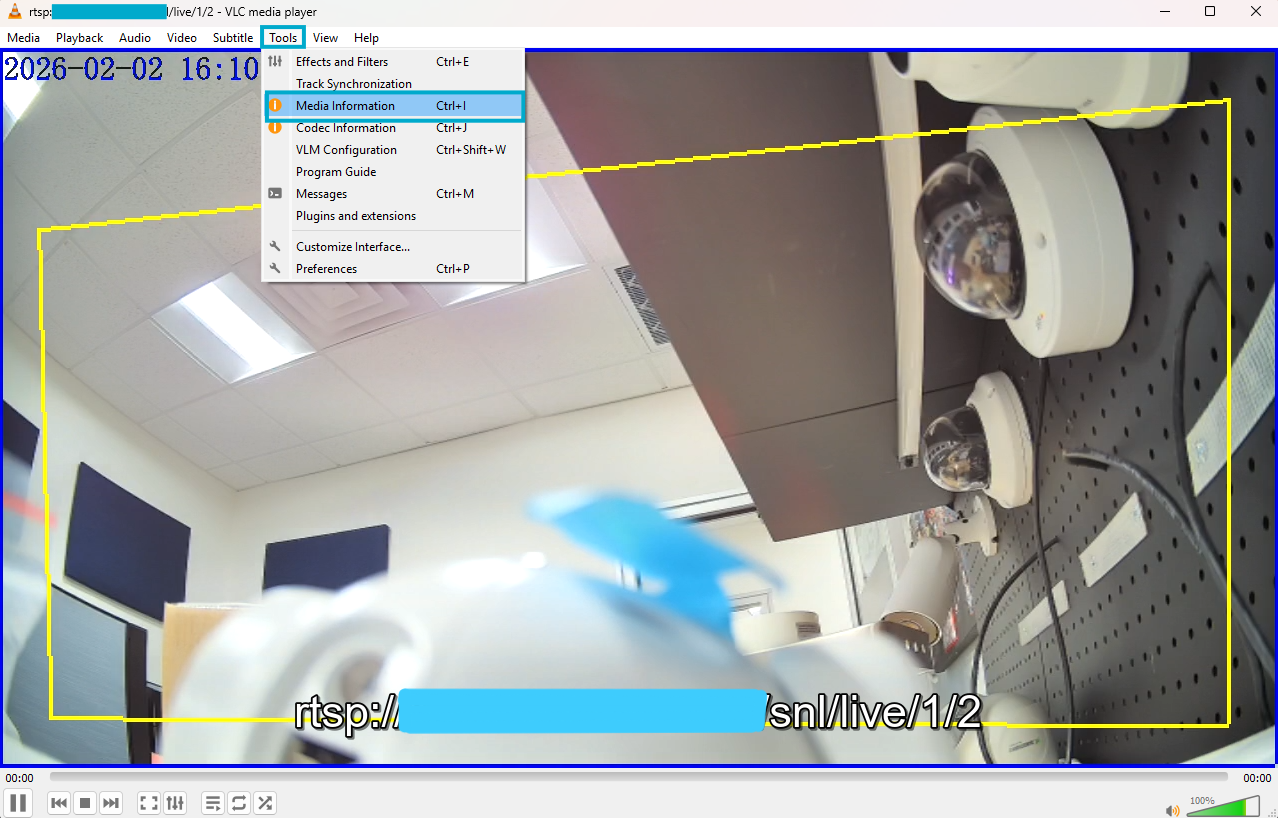The height and width of the screenshot is (818, 1278).
Task: Open Effects and Filters
Action: (x=341, y=62)
